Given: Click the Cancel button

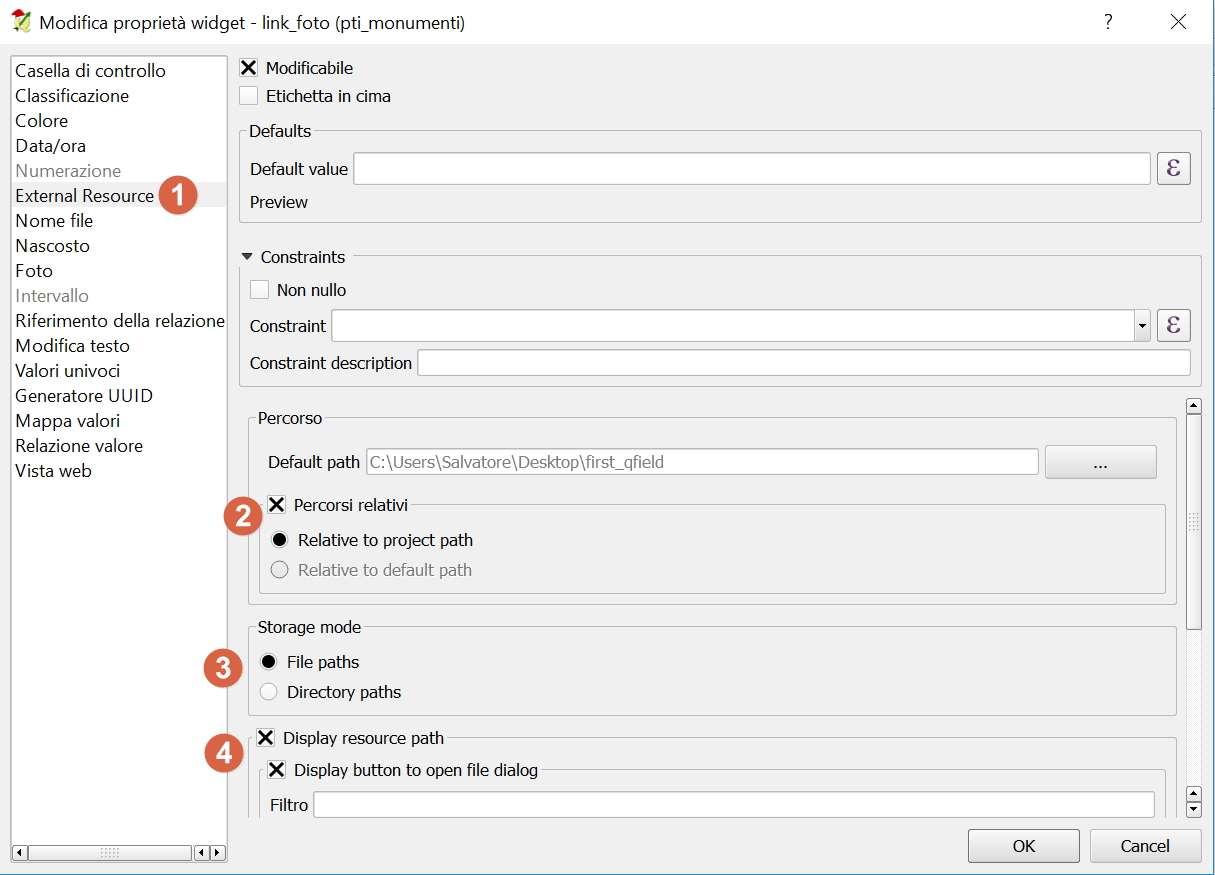Looking at the screenshot, I should pyautogui.click(x=1145, y=846).
